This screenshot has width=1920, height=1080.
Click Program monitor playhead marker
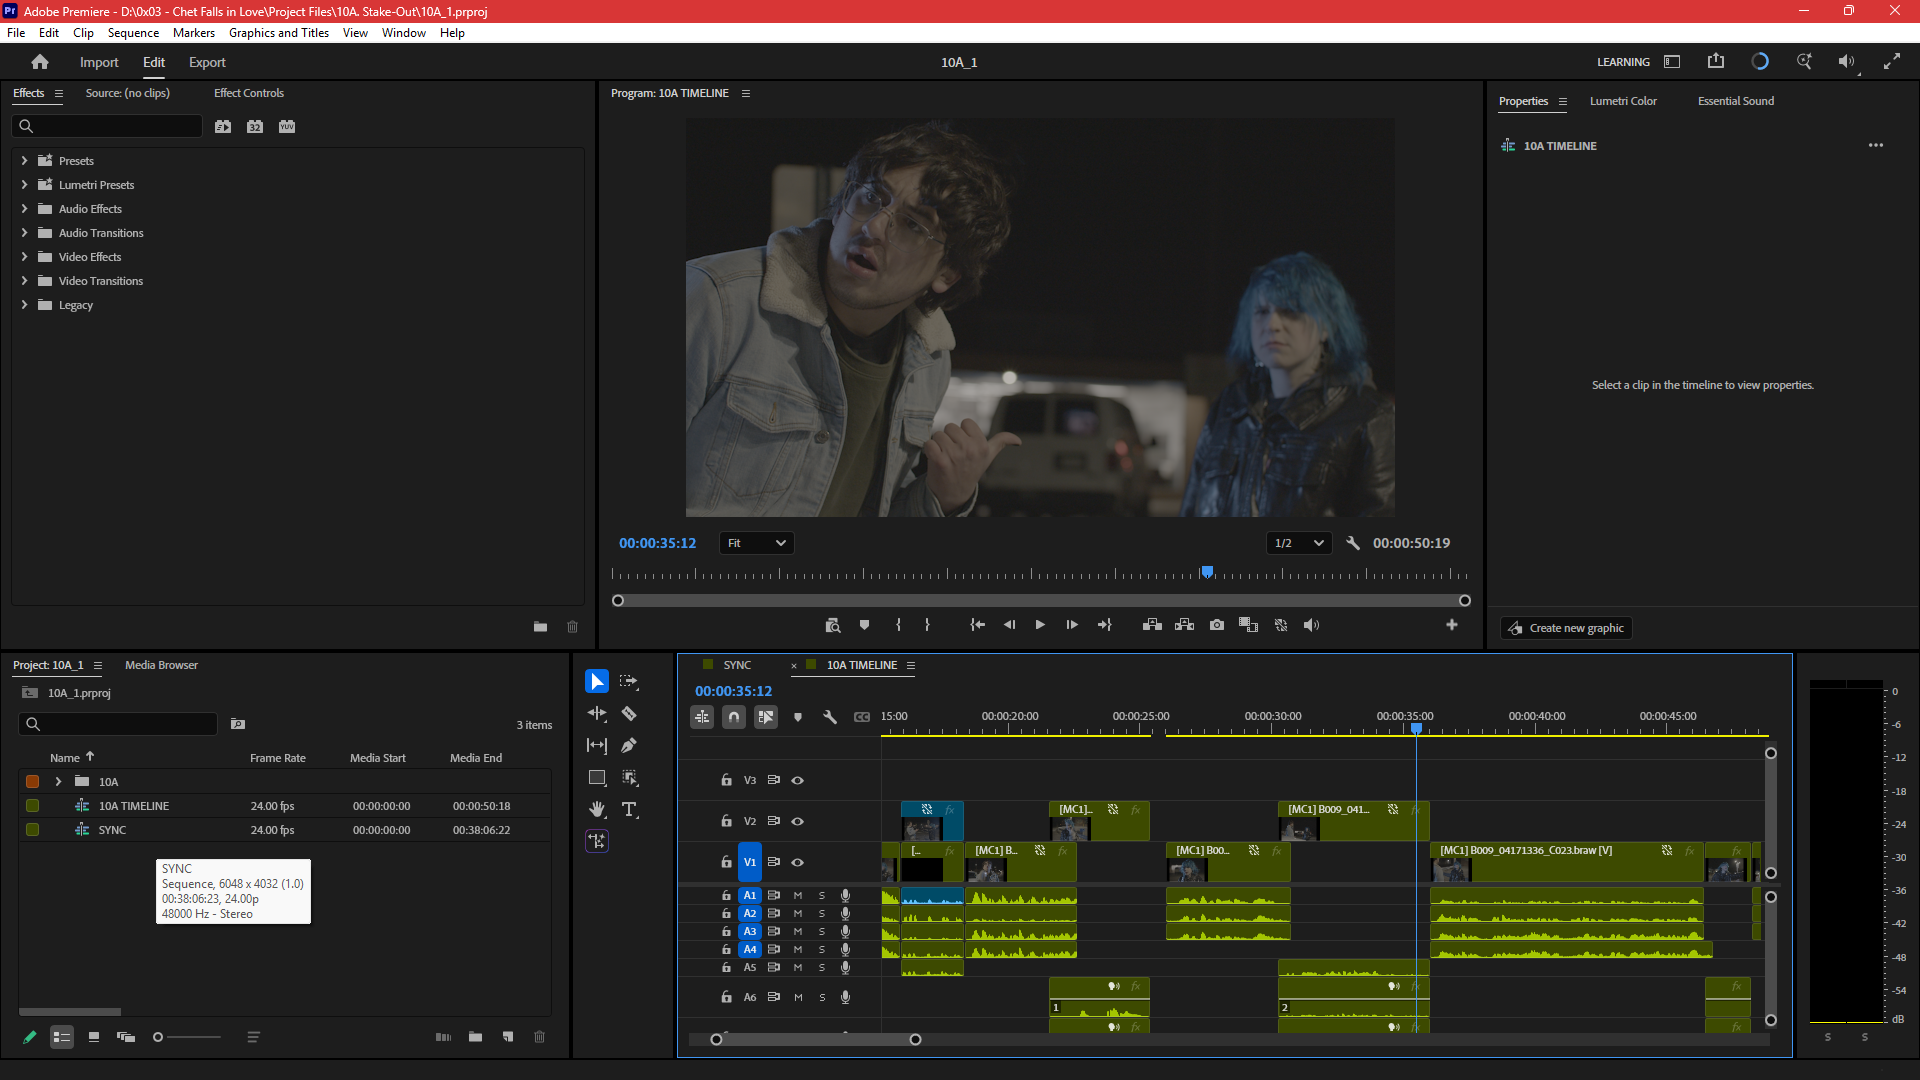point(1207,572)
